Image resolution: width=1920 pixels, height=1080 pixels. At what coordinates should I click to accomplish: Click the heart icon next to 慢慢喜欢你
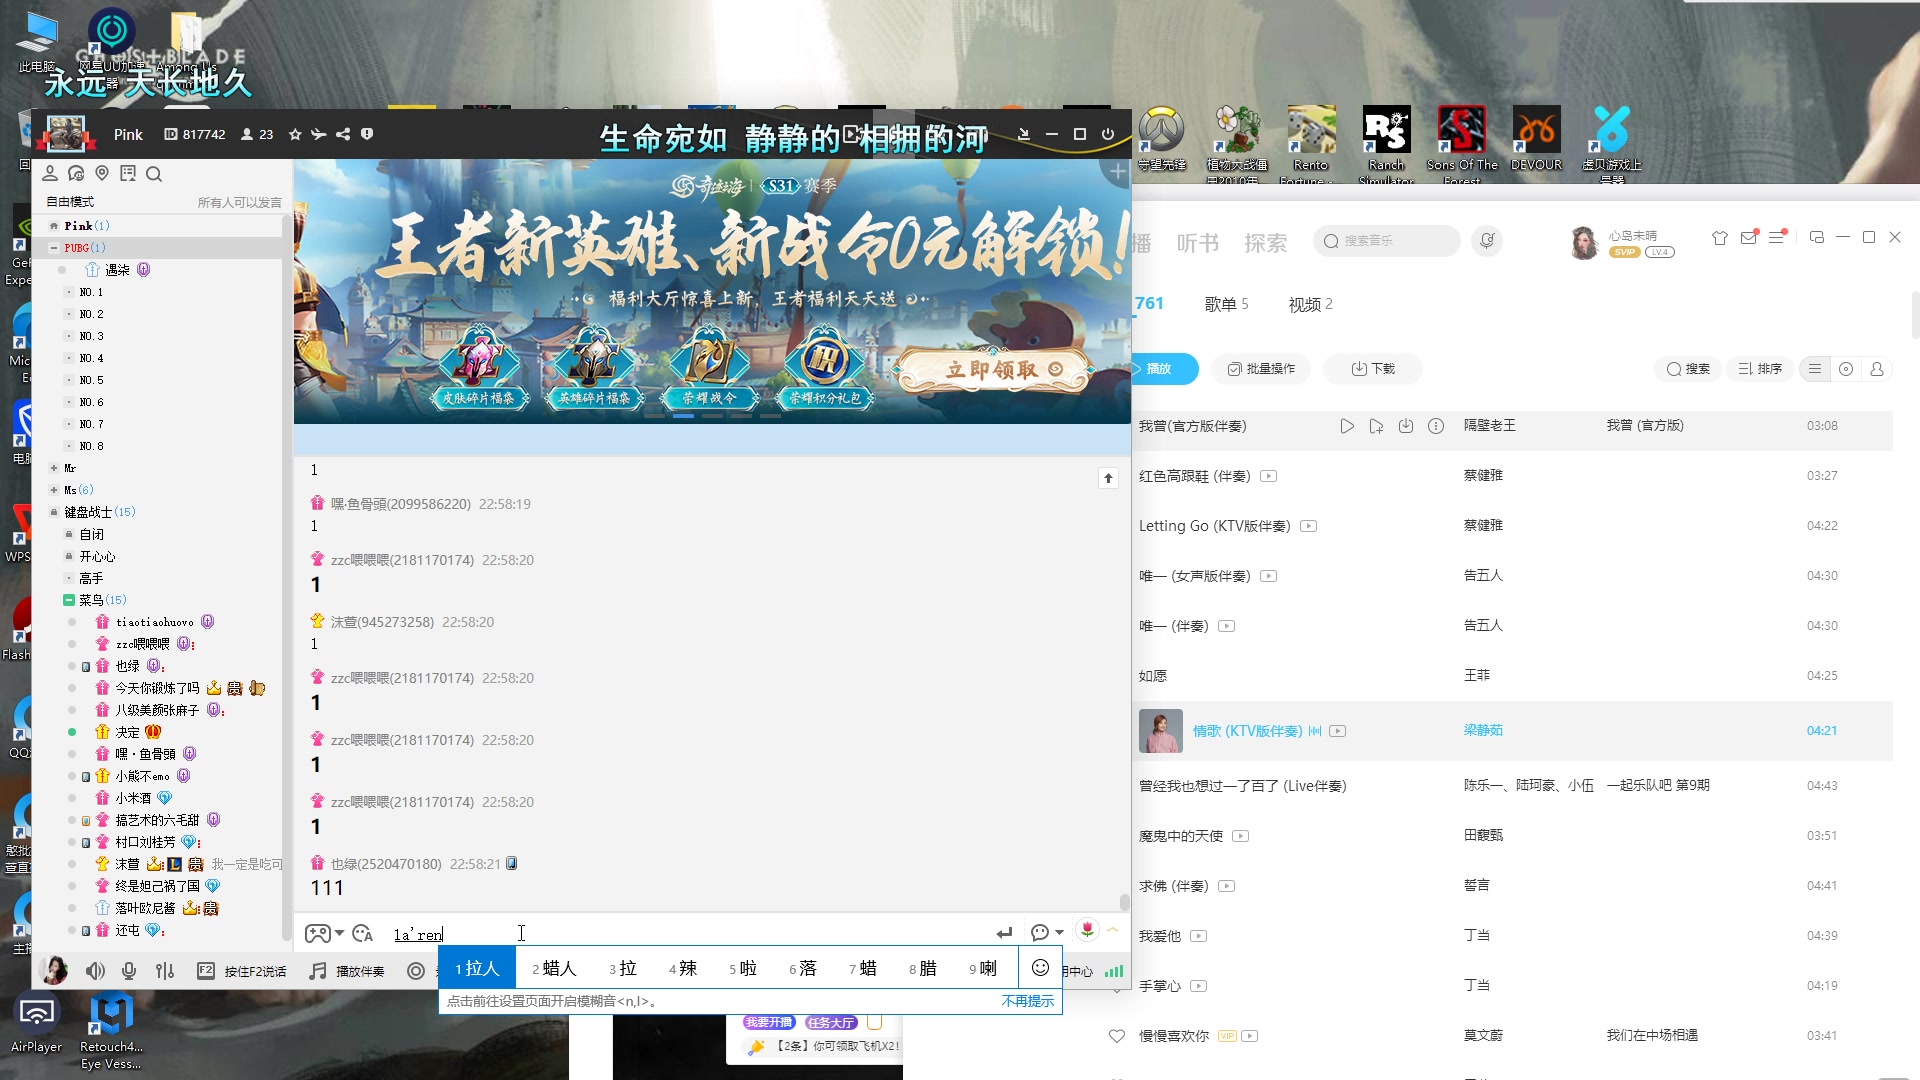1117,1036
